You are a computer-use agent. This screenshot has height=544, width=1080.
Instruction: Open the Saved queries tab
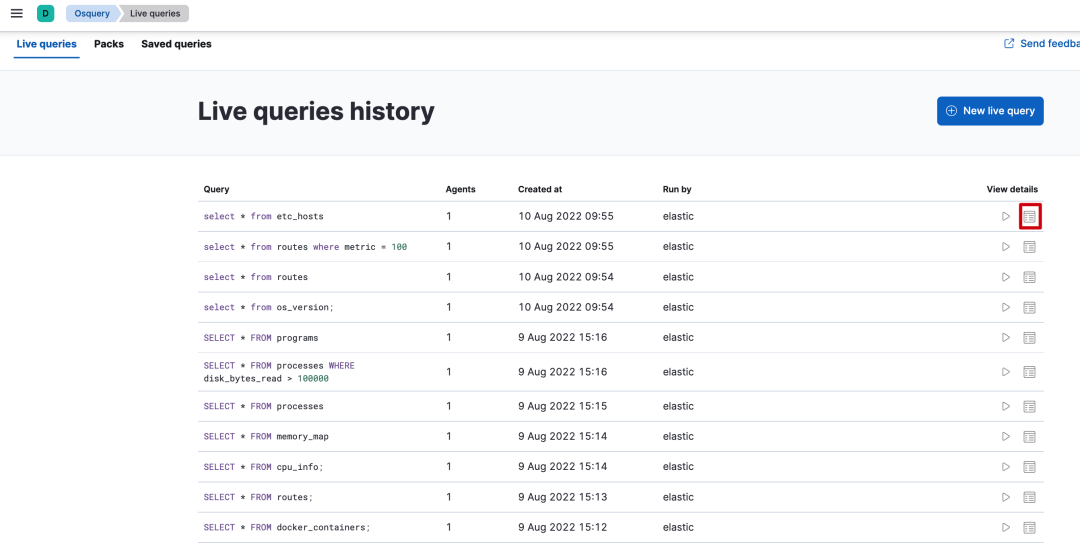point(176,44)
